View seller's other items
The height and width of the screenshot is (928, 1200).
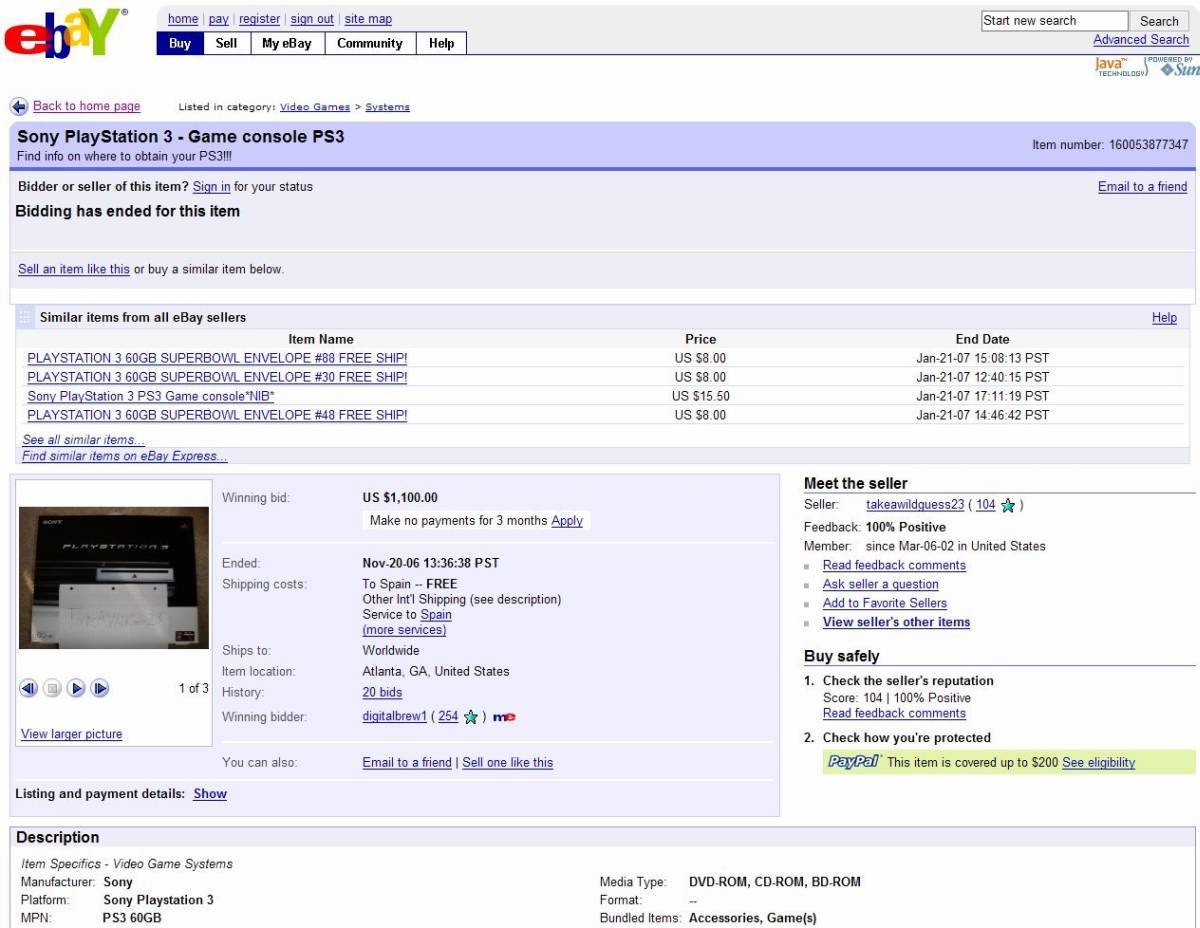896,622
